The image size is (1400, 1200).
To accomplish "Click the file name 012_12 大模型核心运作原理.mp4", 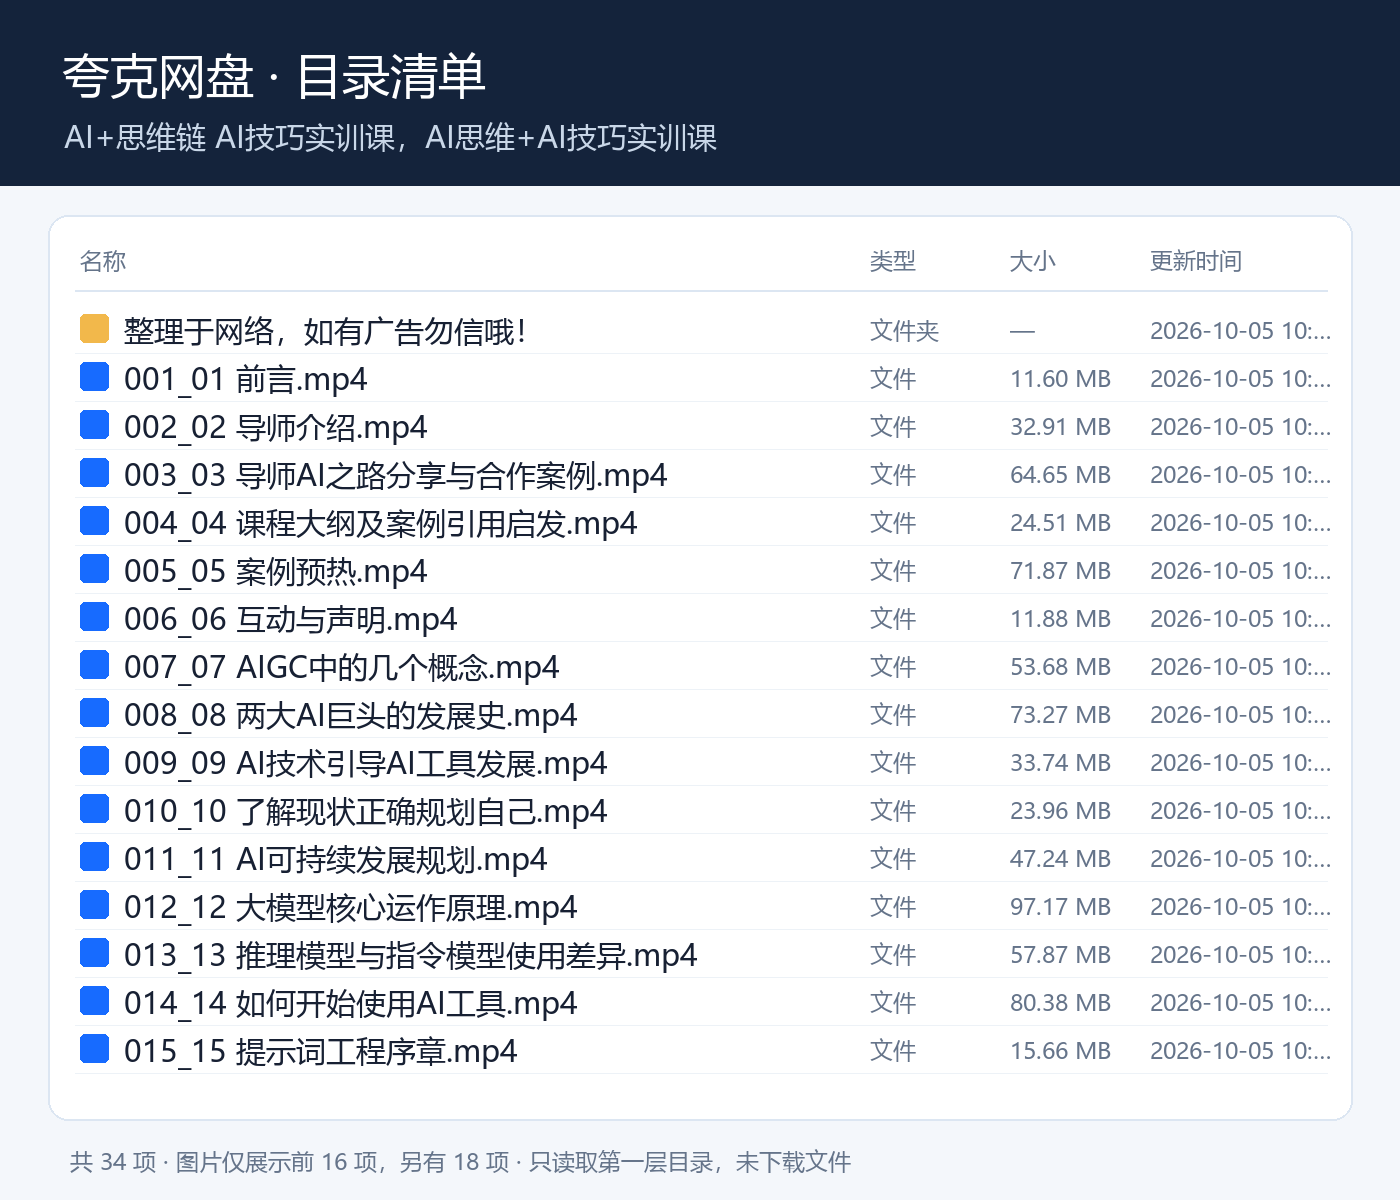I will tap(351, 907).
